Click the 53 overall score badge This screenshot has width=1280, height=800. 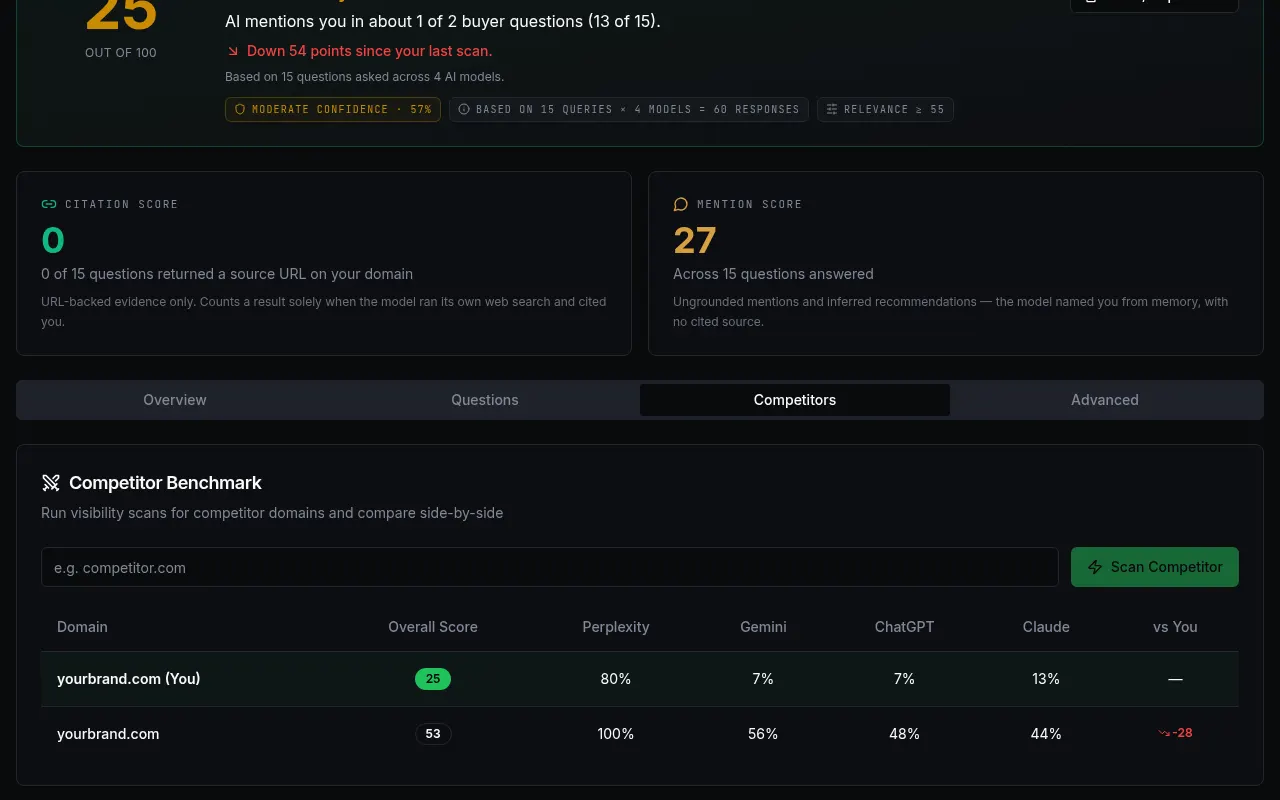coord(433,734)
